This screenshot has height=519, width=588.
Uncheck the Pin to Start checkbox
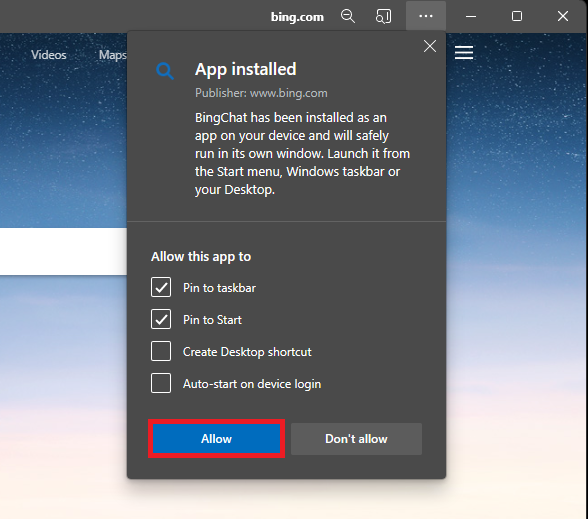tap(161, 319)
